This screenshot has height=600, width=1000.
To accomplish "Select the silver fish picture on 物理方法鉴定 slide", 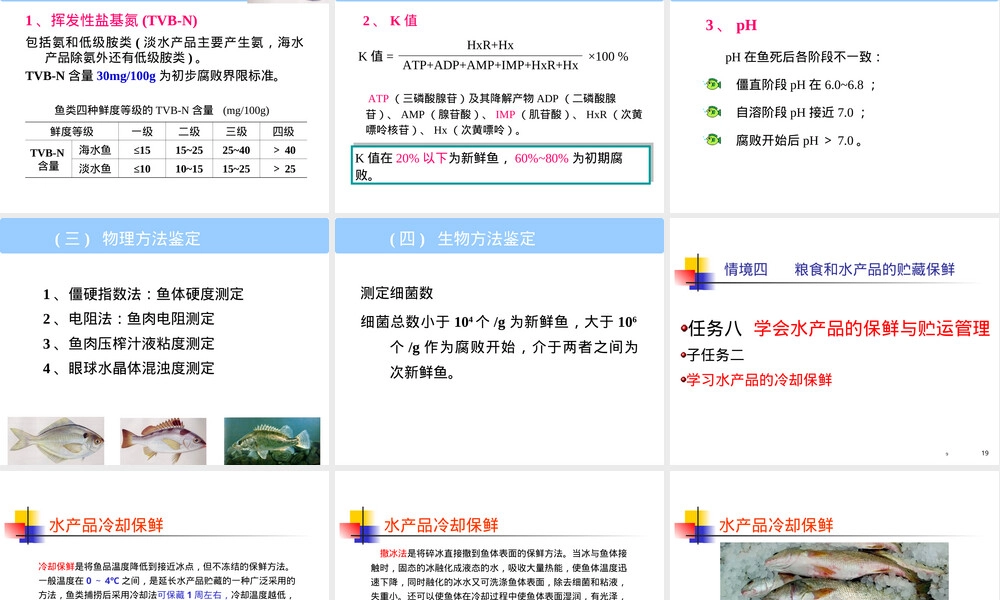I will [x=56, y=441].
